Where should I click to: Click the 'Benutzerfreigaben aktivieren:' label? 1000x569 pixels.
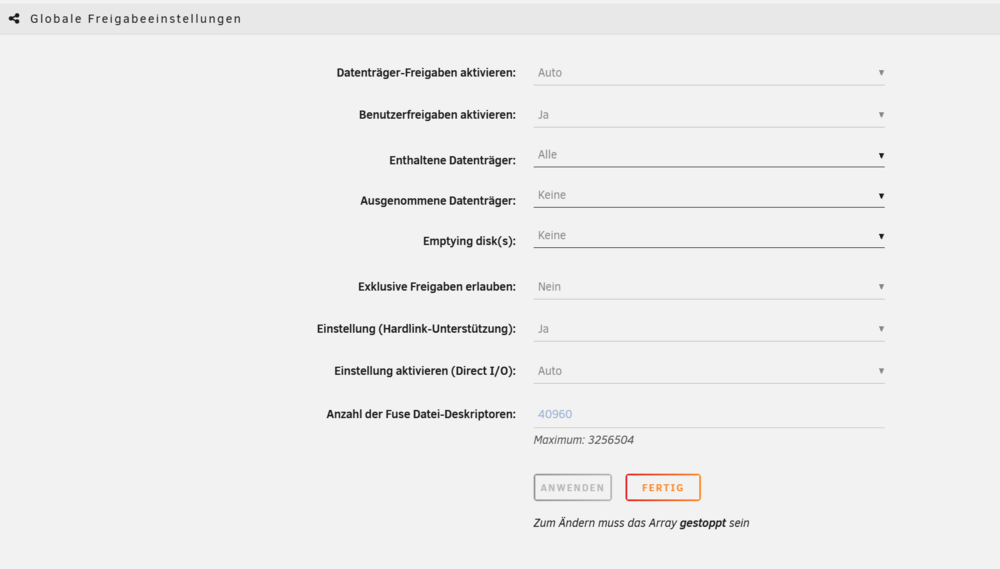point(437,115)
